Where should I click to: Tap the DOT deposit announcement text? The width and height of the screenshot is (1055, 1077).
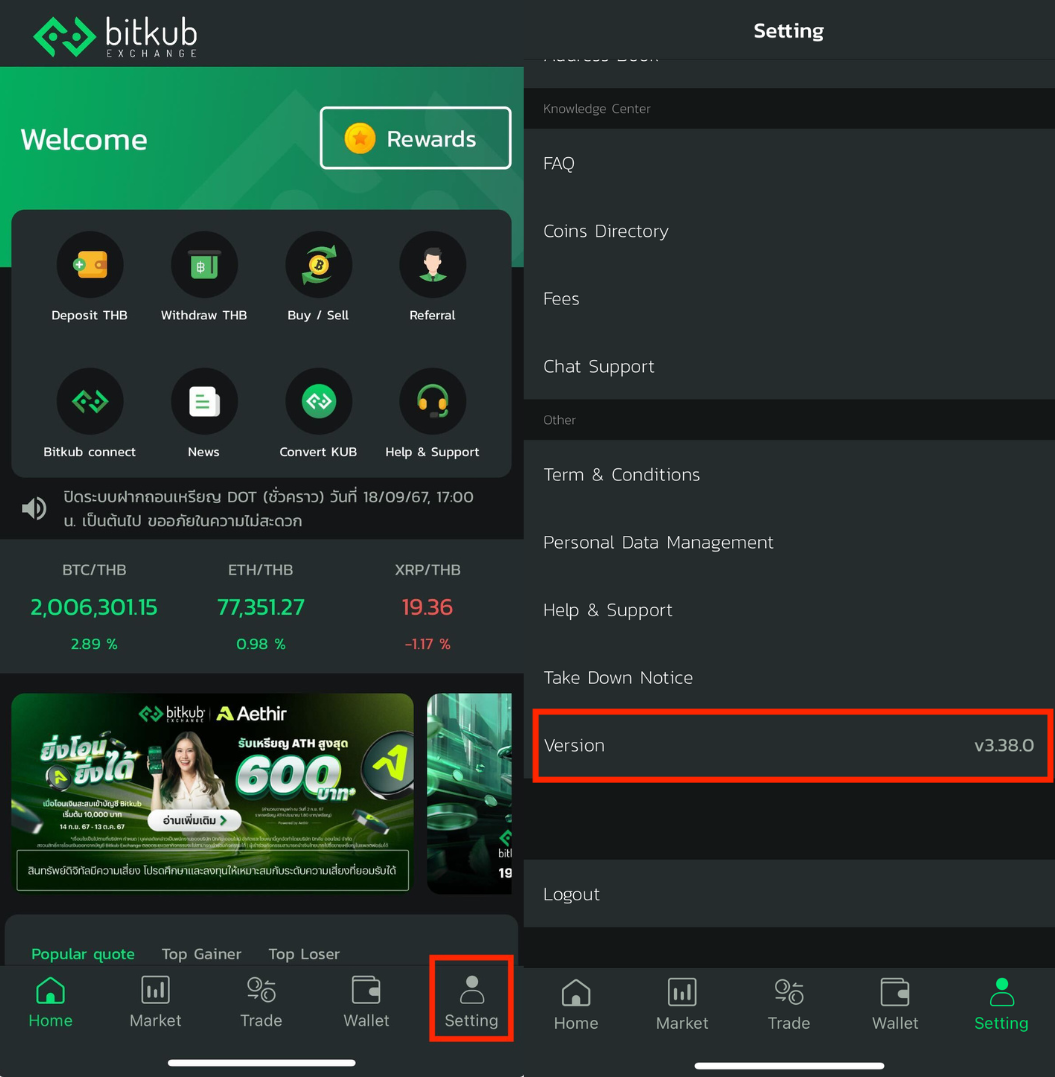[269, 508]
